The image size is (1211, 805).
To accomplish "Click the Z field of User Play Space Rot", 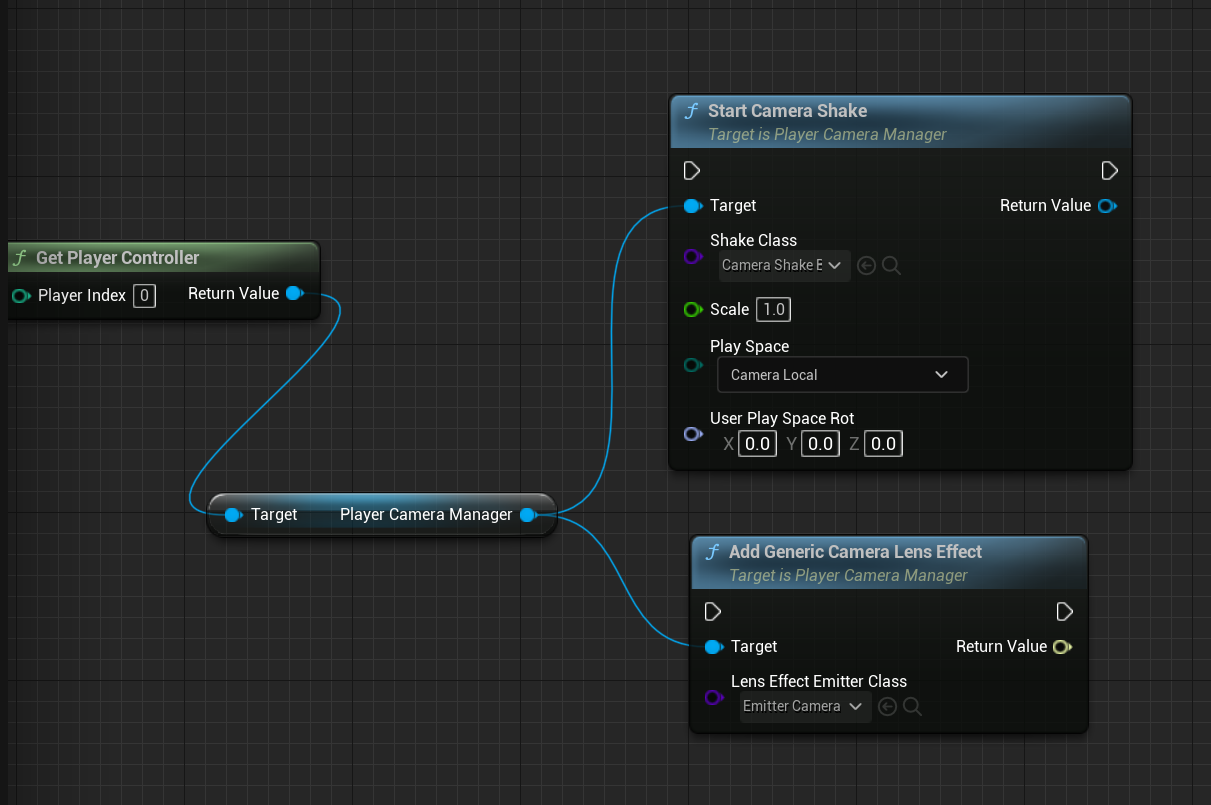I will coord(883,444).
